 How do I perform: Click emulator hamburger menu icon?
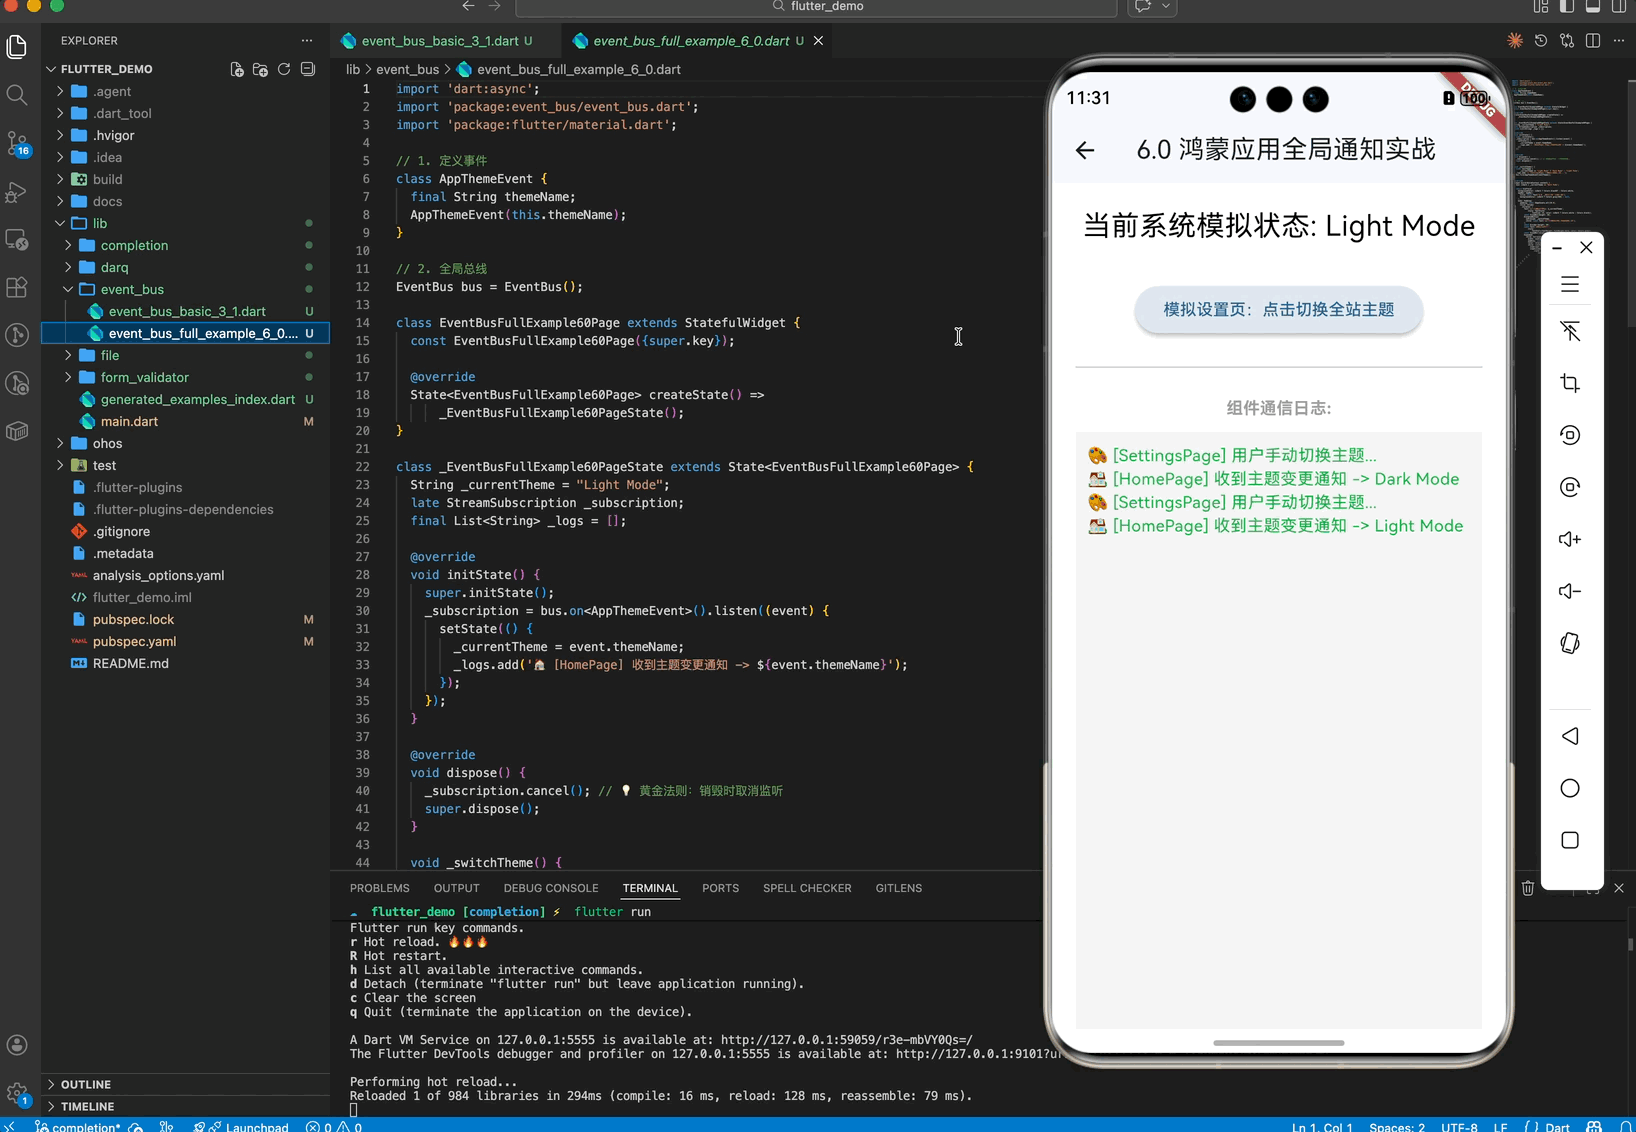(x=1570, y=284)
